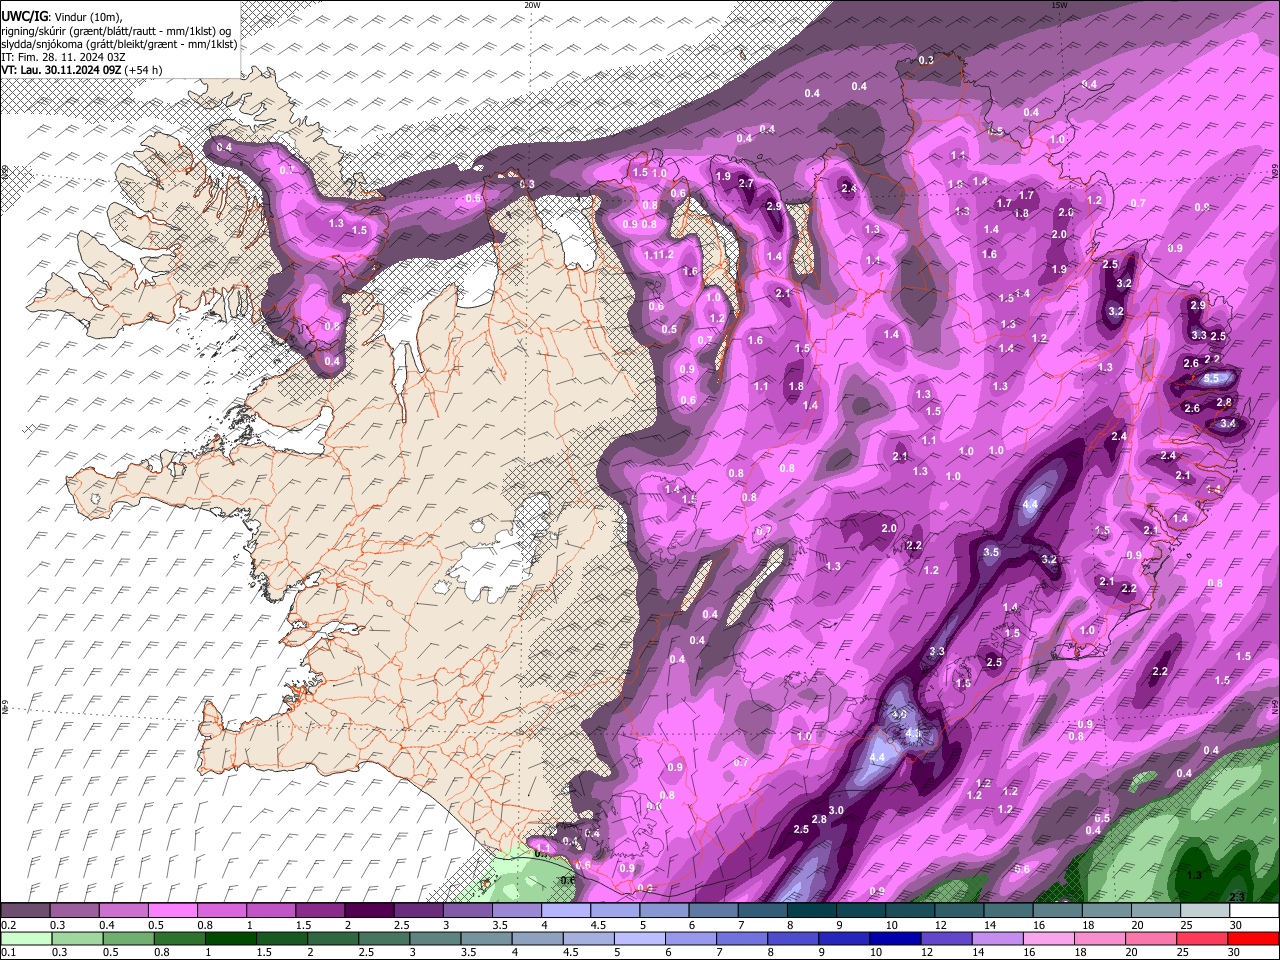Screen dimensions: 1280x960
Task: Click the '2.3' value in the green area
Action: tap(1236, 896)
